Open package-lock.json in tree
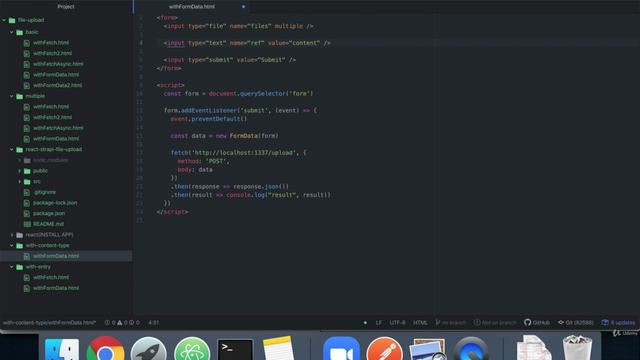 click(55, 202)
